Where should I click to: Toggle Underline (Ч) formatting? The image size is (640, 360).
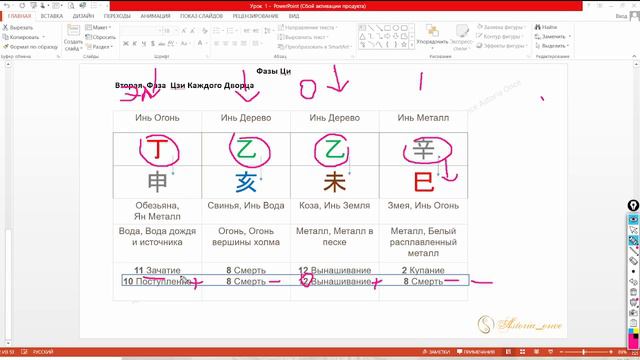(x=144, y=44)
